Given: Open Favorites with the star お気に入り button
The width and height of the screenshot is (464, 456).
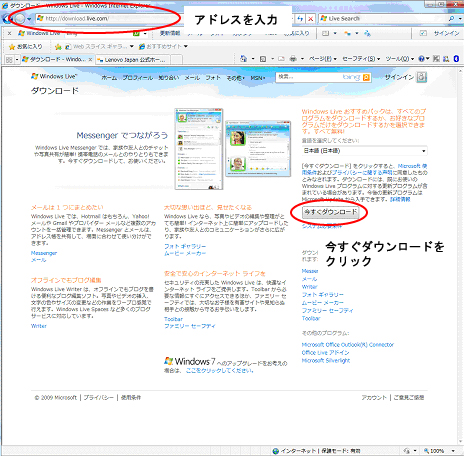Looking at the screenshot, I should tap(25, 46).
